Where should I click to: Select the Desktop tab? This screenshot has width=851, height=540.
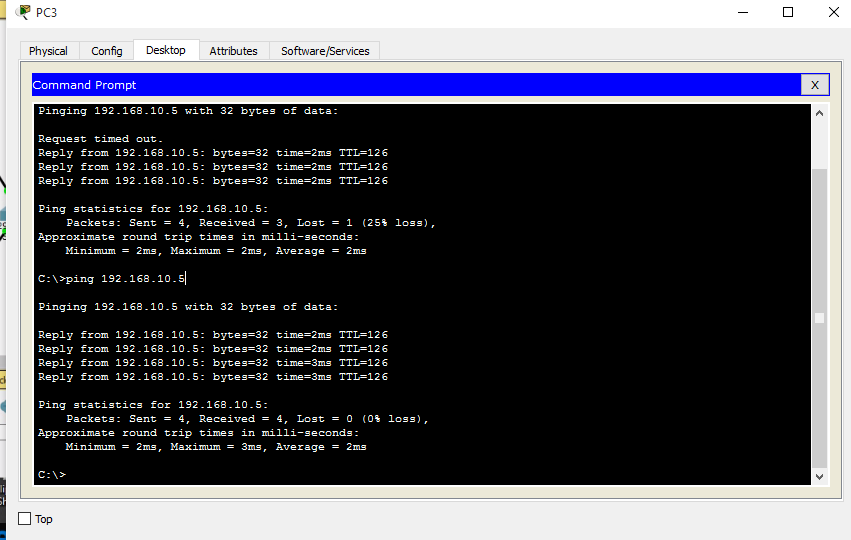pos(166,50)
